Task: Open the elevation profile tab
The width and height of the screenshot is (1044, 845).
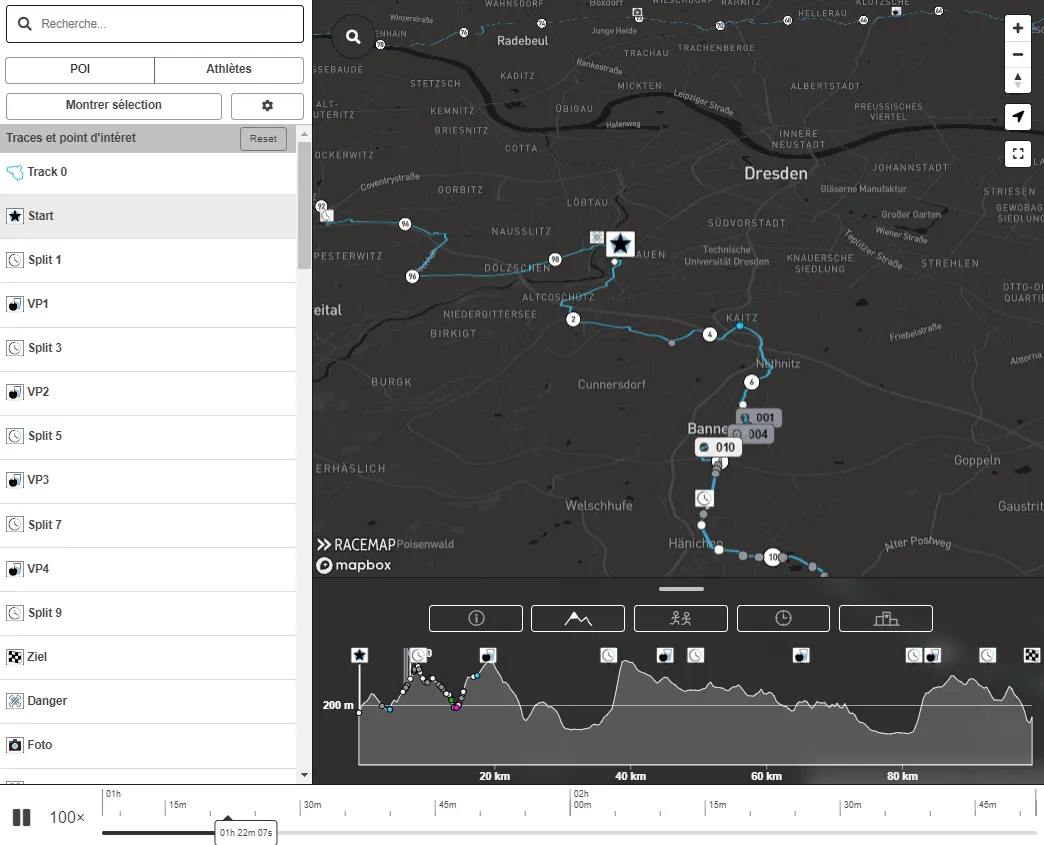Action: click(578, 618)
